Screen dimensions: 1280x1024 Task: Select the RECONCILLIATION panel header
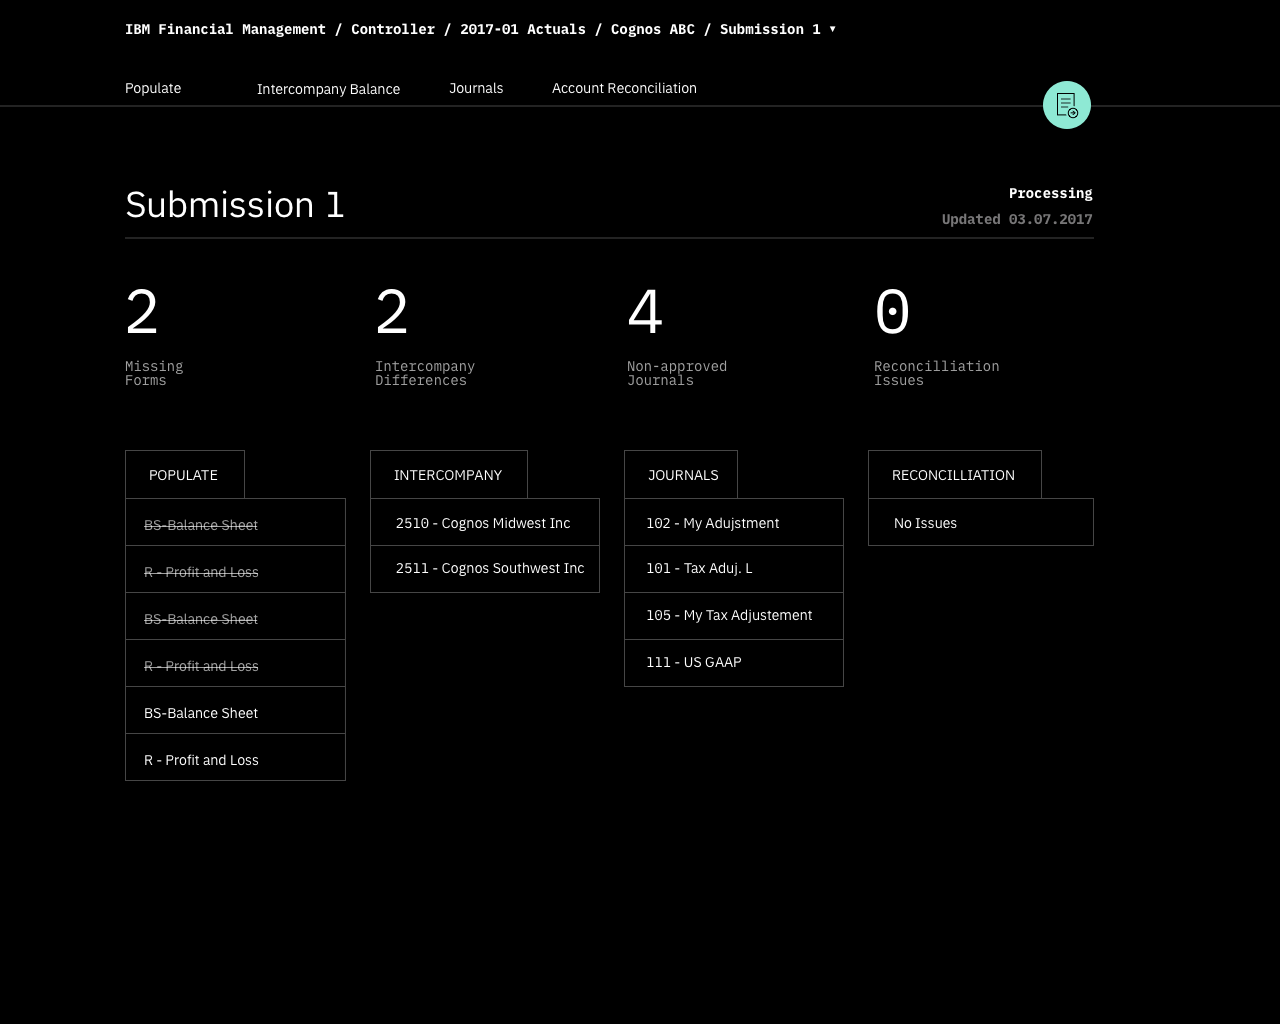pos(954,475)
